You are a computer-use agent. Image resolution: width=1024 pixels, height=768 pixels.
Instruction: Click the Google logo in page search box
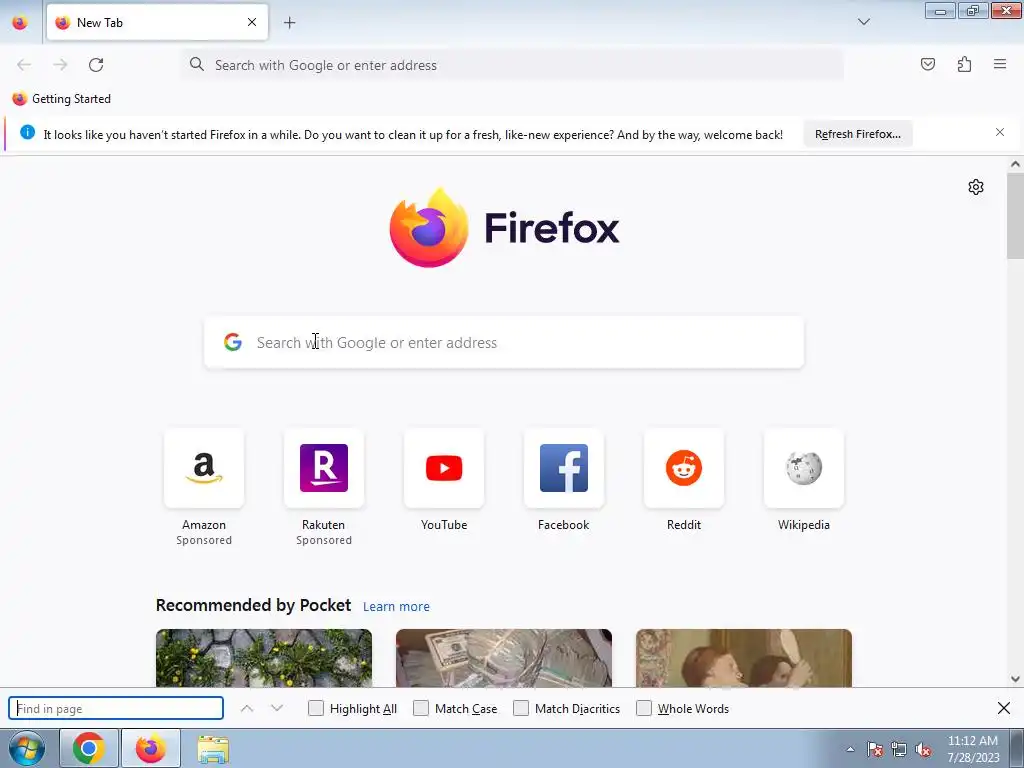click(233, 342)
